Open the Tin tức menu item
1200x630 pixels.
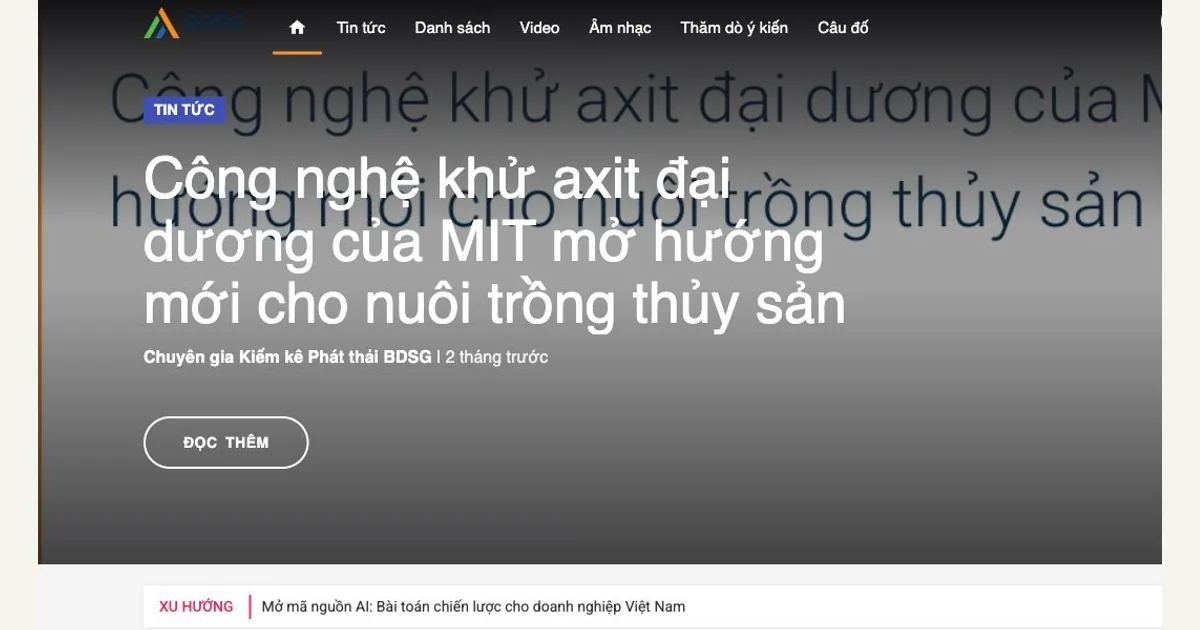click(x=361, y=28)
